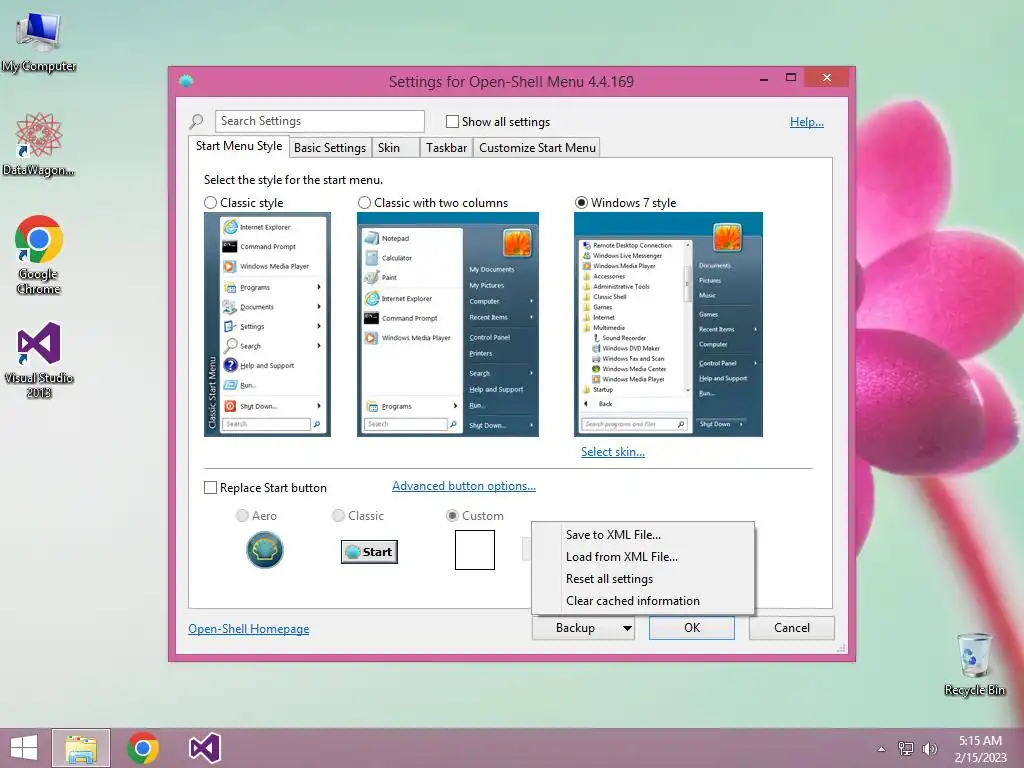Click the magnifier icon beside Search Settings
The height and width of the screenshot is (768, 1024).
[197, 121]
